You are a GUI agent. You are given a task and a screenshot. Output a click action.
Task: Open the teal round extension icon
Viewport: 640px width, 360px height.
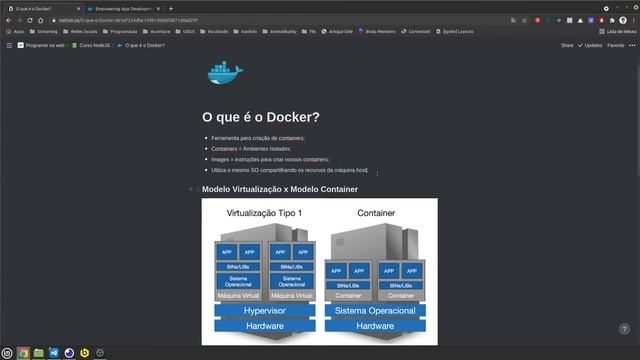point(559,20)
